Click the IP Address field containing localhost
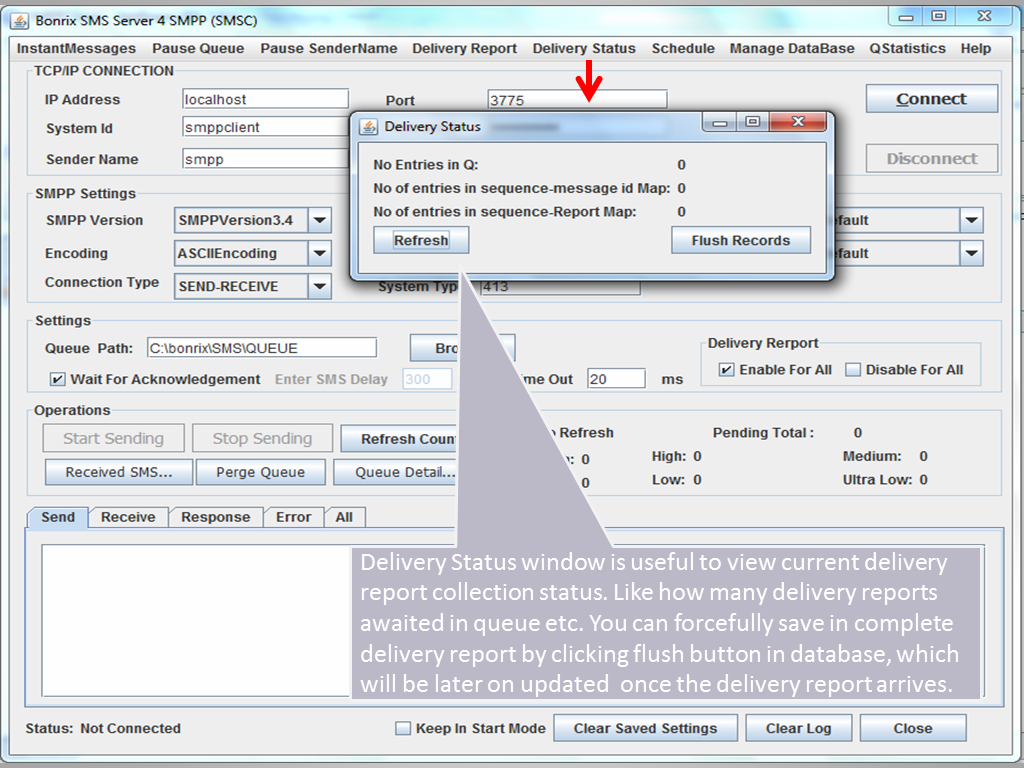1024x768 pixels. click(x=265, y=99)
